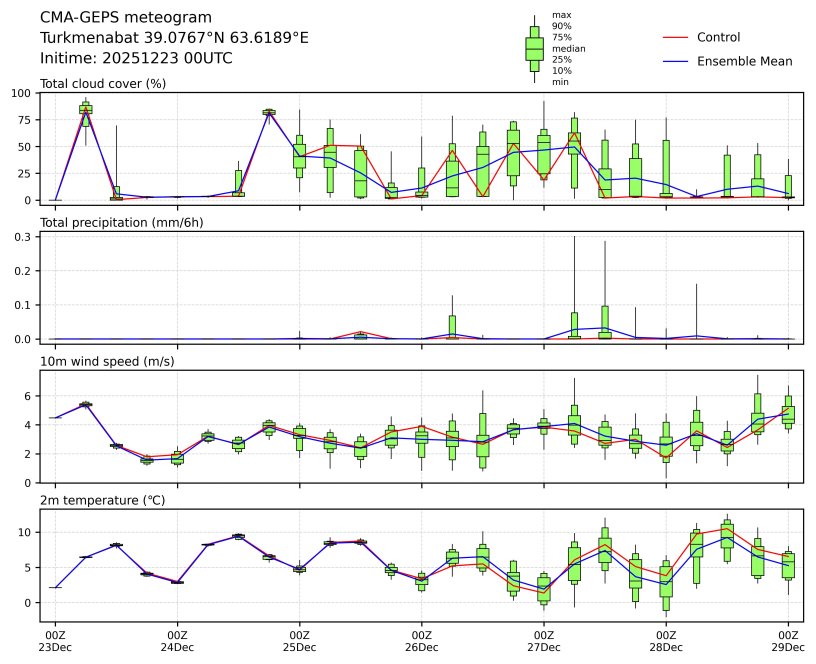
Task: Click the 00Z 25Dec axis tick label
Action: point(299,640)
